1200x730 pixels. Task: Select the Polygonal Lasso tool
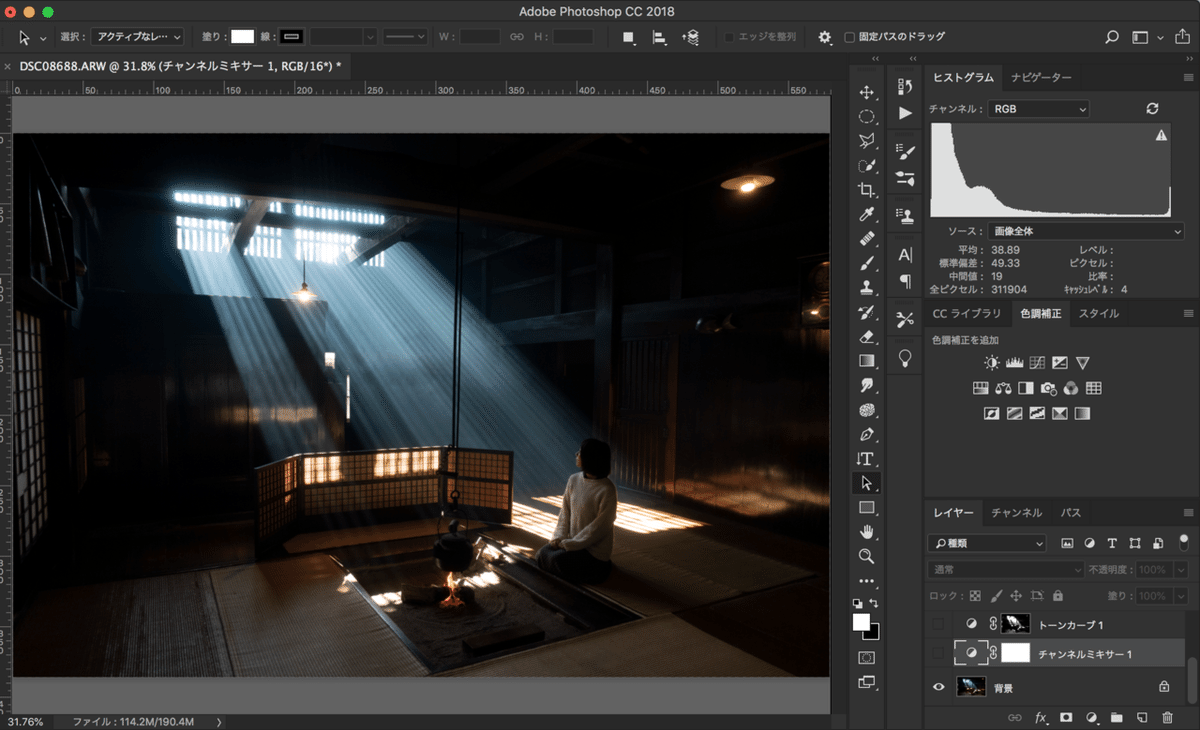(866, 141)
